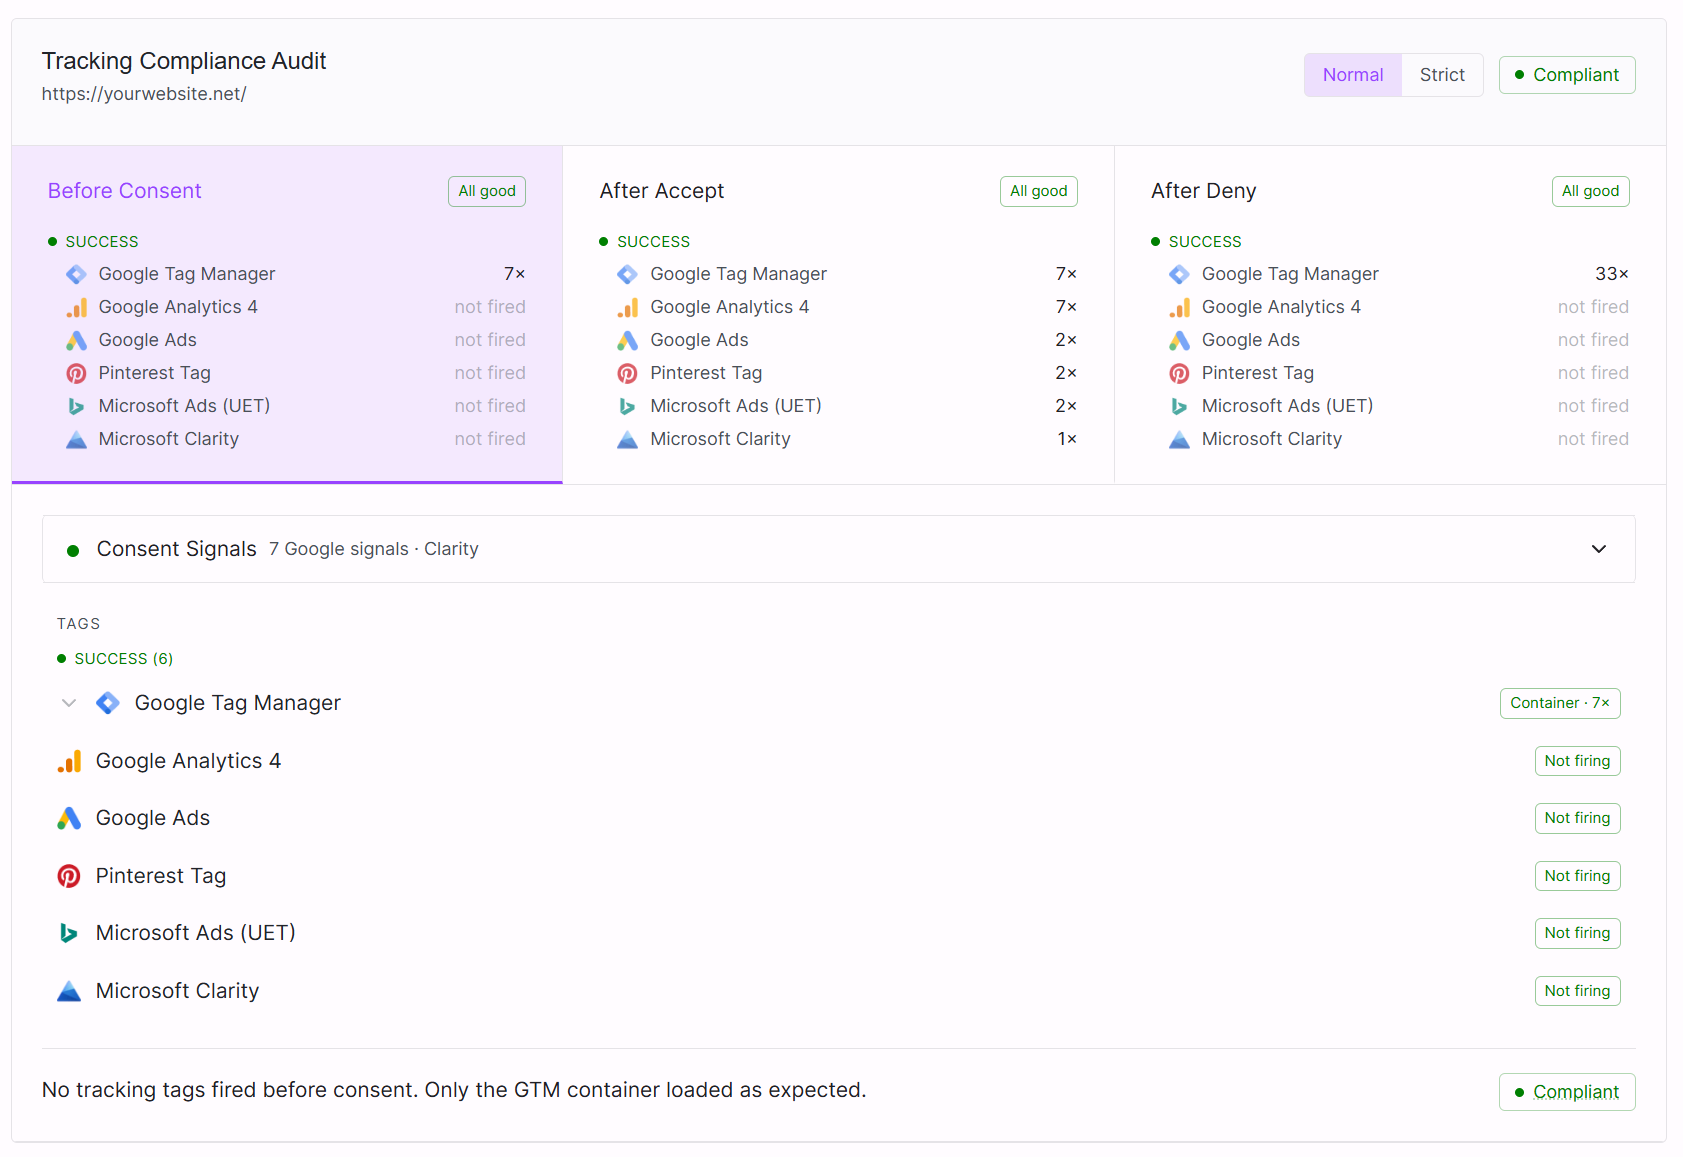Open the https://yourwebsite.net/ URL

(x=144, y=94)
